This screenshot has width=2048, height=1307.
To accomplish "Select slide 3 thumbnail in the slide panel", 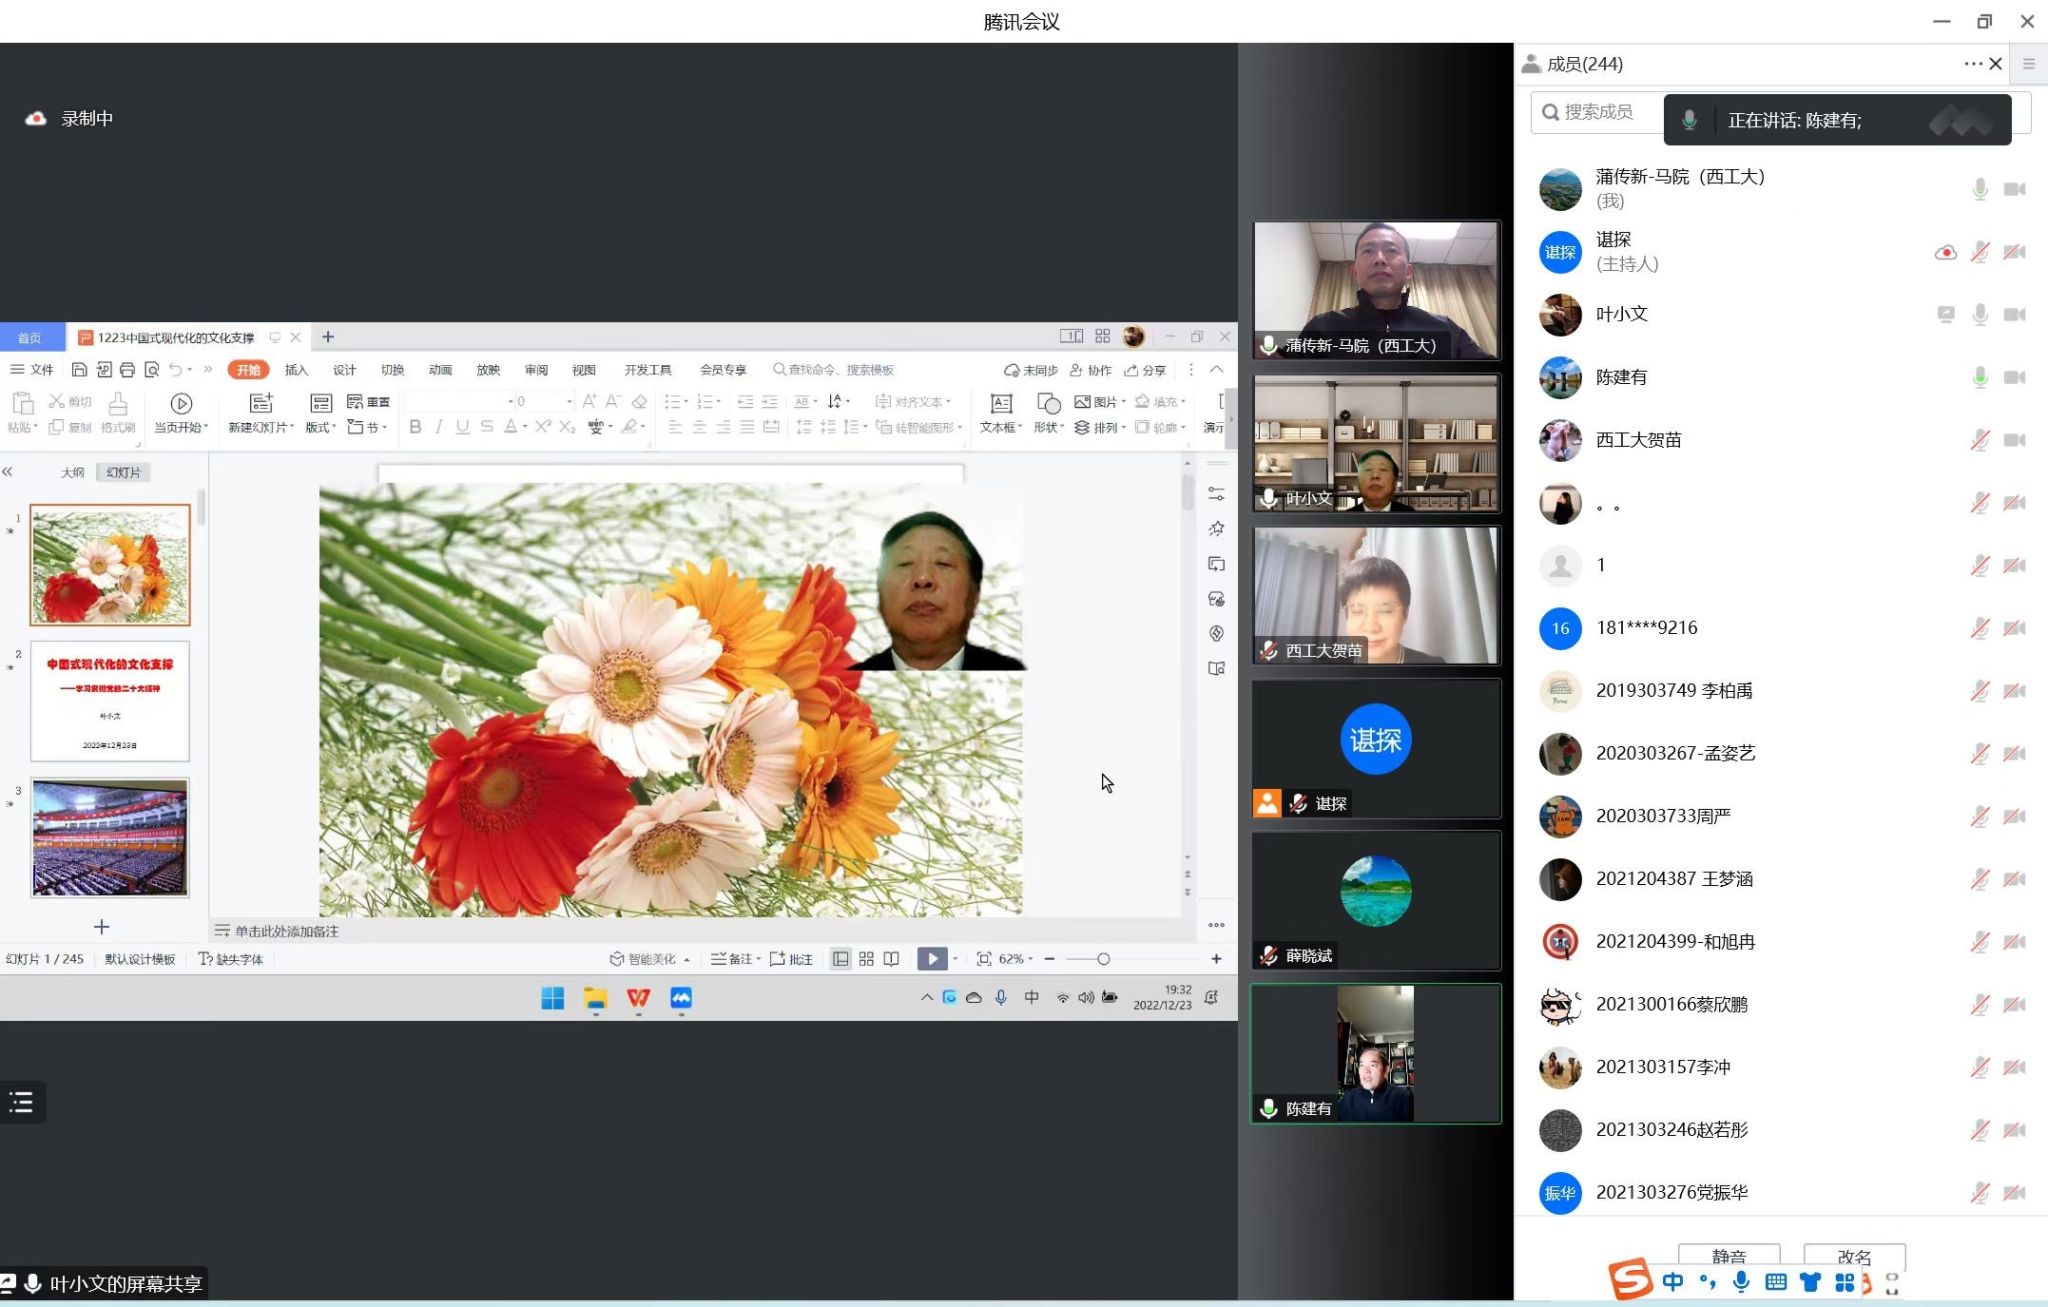I will (x=110, y=836).
